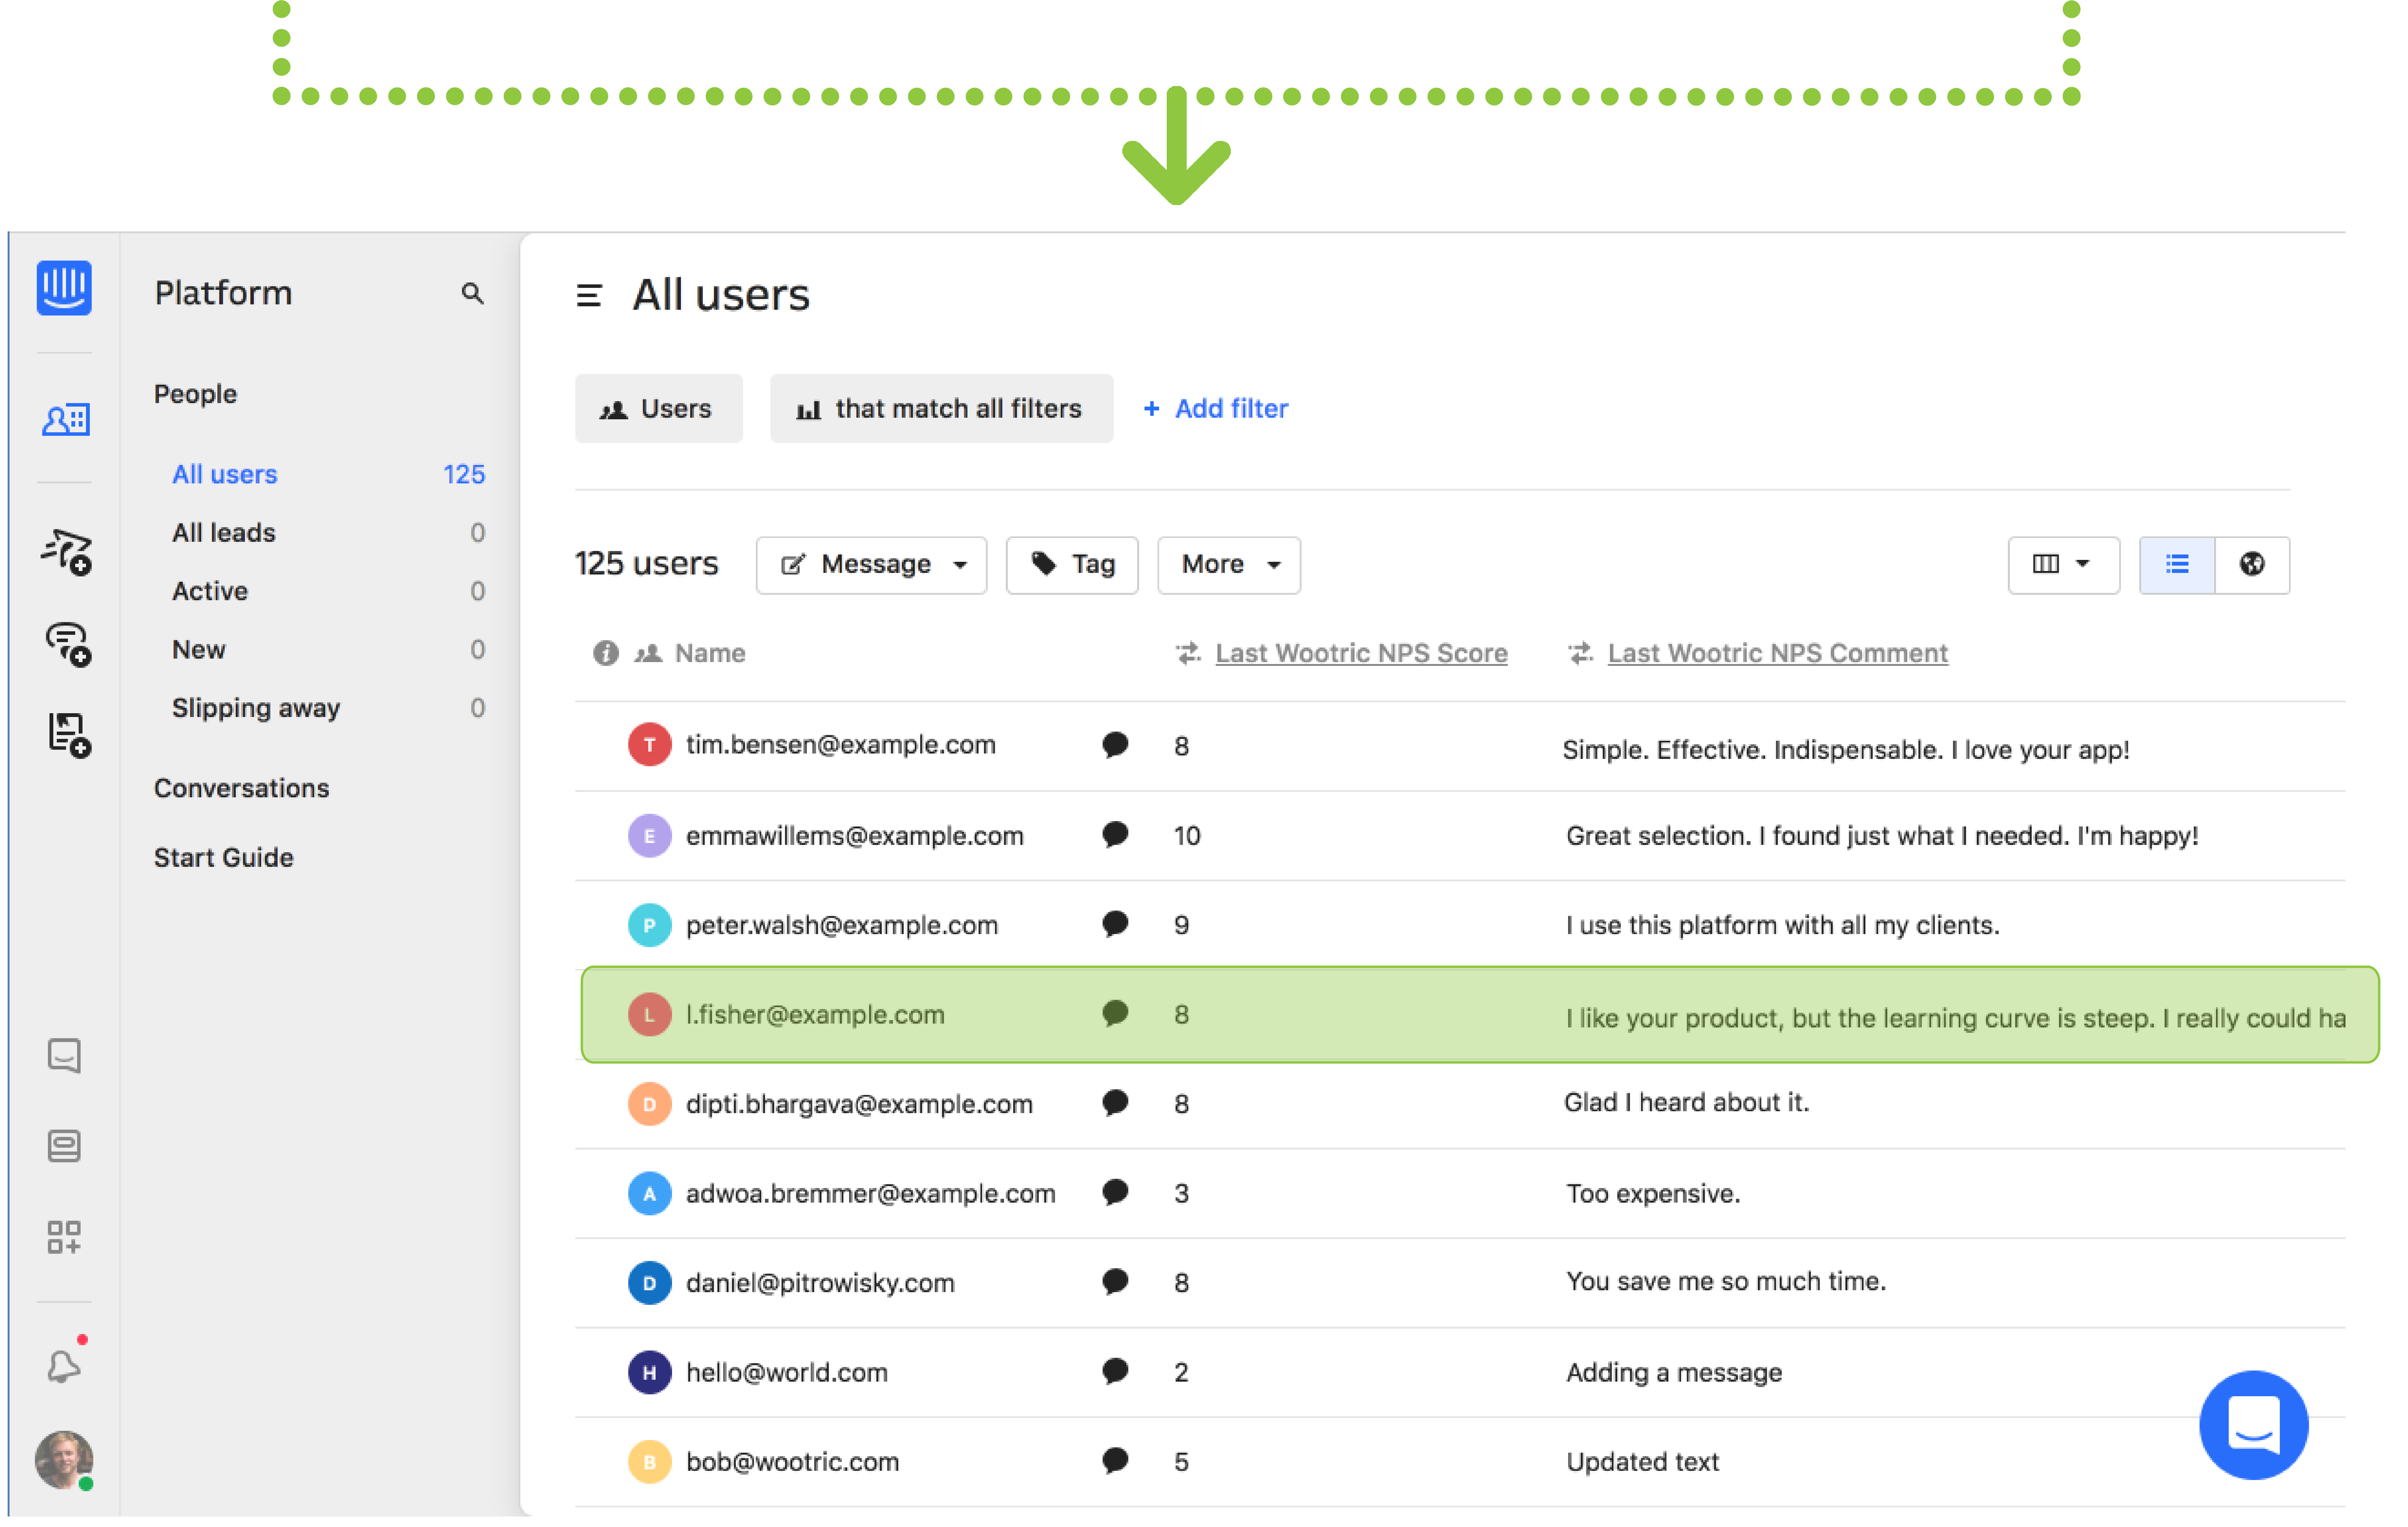Click the Tag button

coord(1072,565)
